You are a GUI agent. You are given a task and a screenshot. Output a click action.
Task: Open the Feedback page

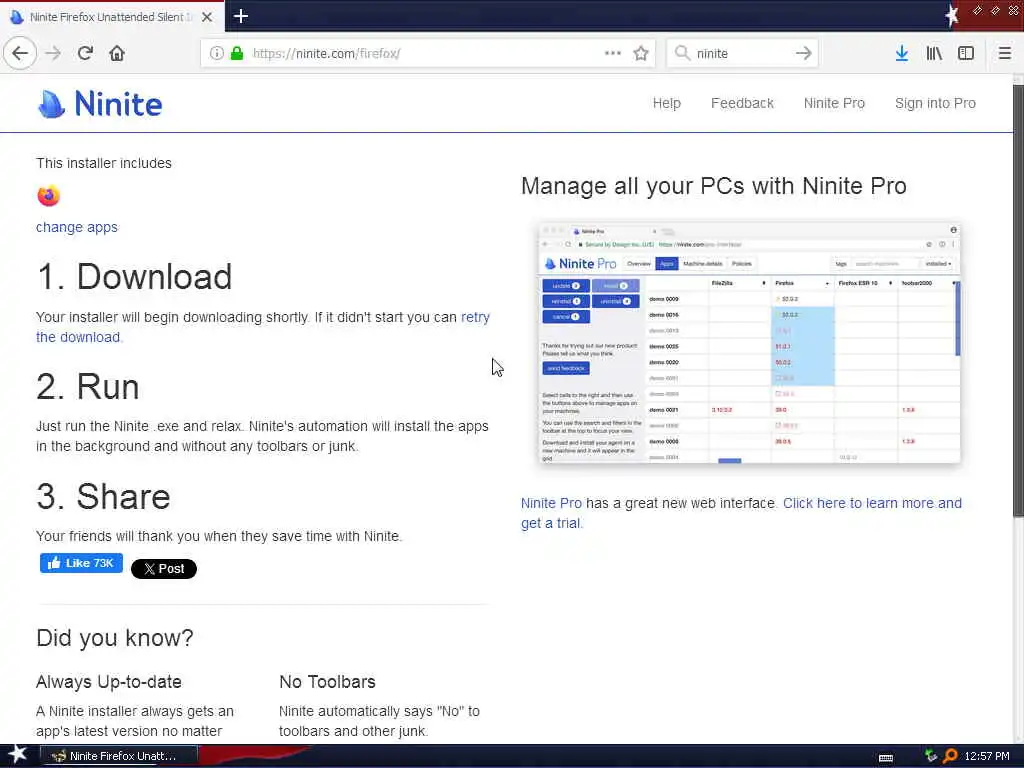coord(742,103)
